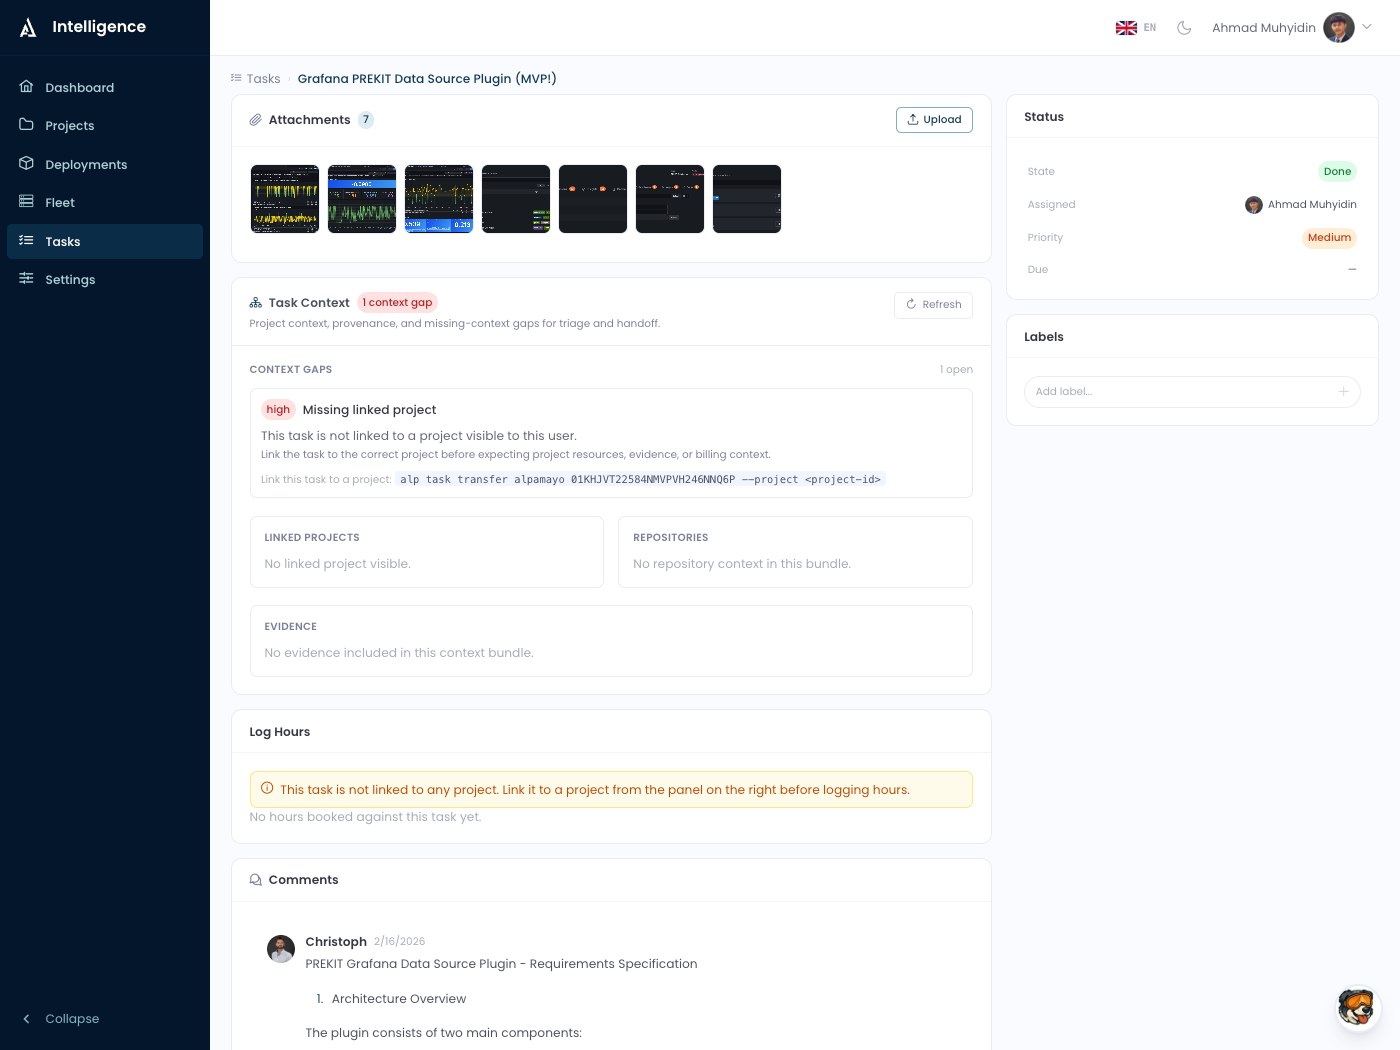This screenshot has width=1400, height=1050.
Task: Click the Comments speech bubble icon
Action: pos(256,880)
